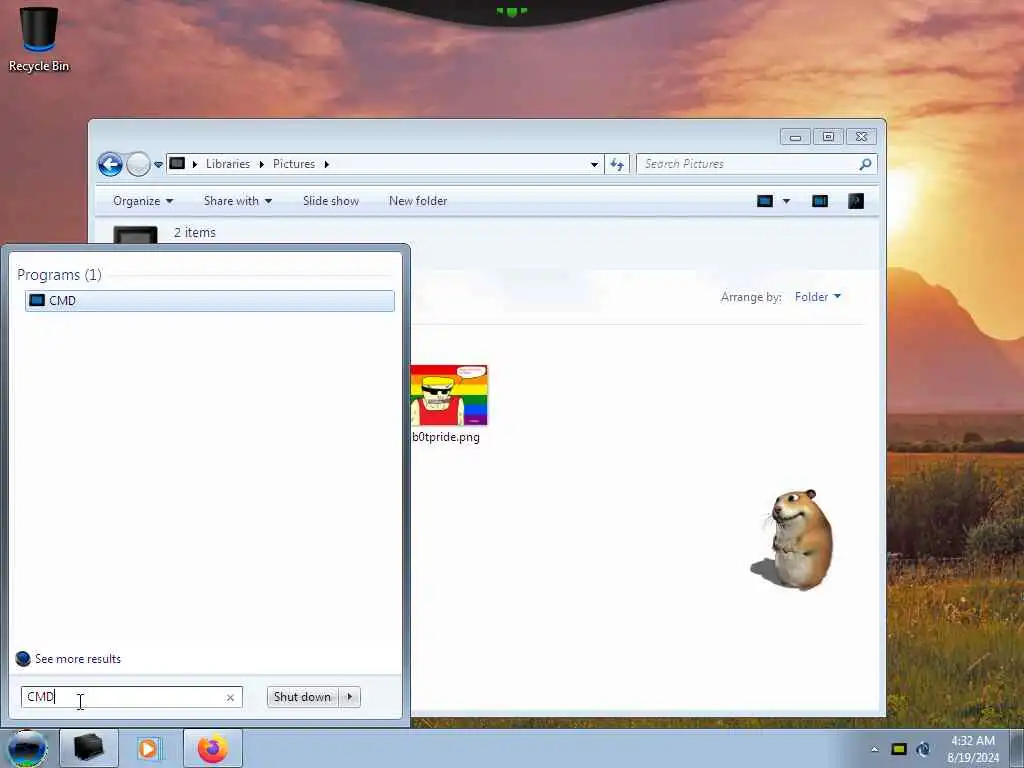Open Firefox from the taskbar
Viewport: 1024px width, 768px height.
[213, 748]
